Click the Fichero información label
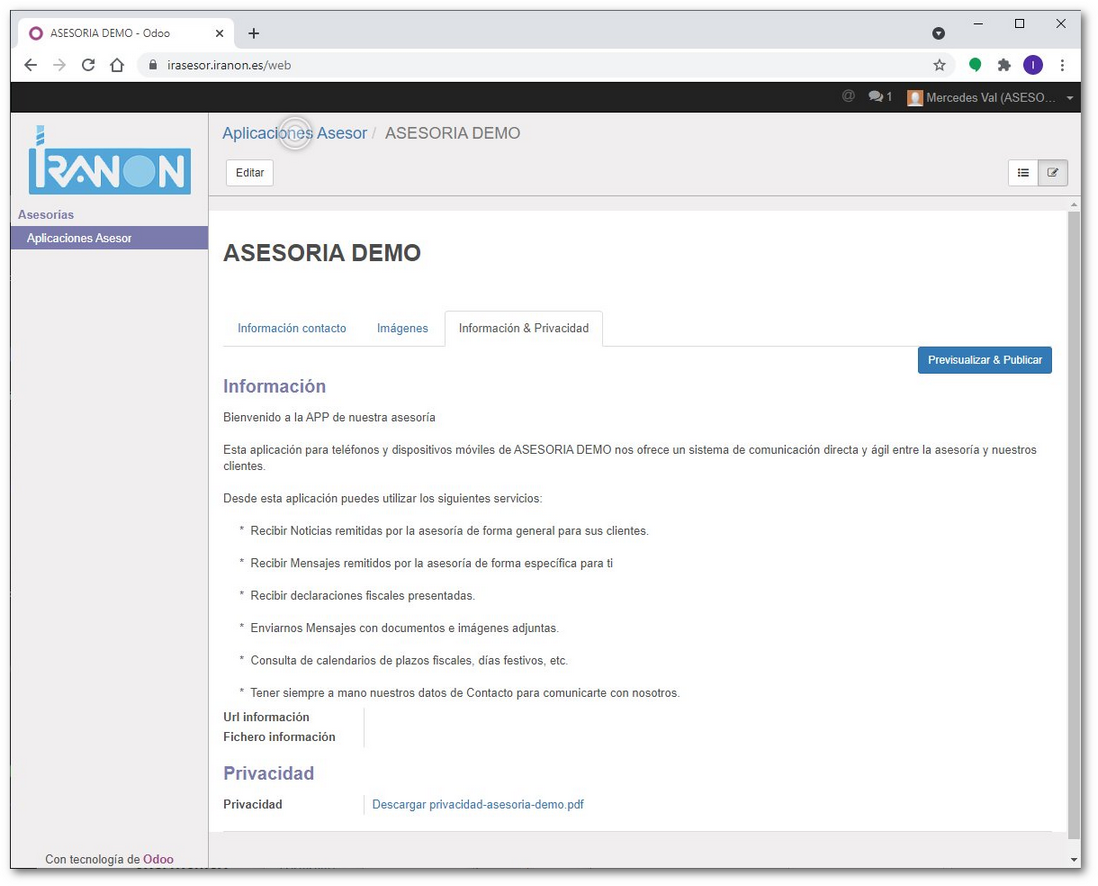The height and width of the screenshot is (886, 1098). 279,737
